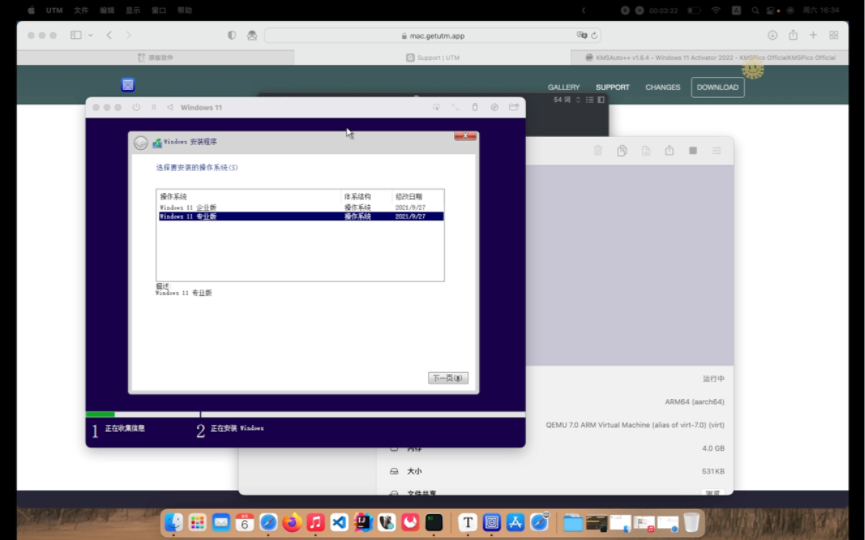Select the highlighted Windows 11 专业版 row

(x=301, y=216)
